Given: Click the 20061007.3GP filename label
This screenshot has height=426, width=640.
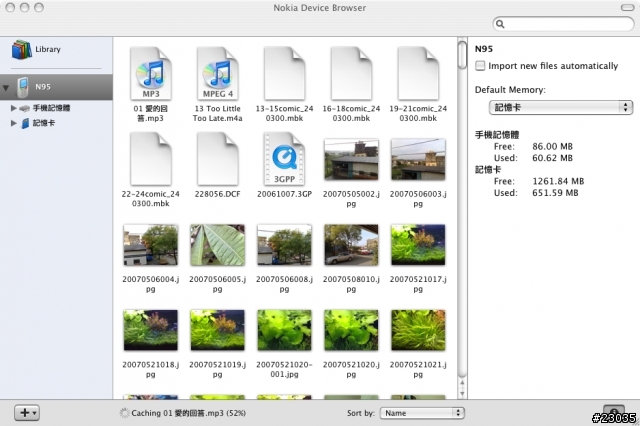Looking at the screenshot, I should [284, 194].
